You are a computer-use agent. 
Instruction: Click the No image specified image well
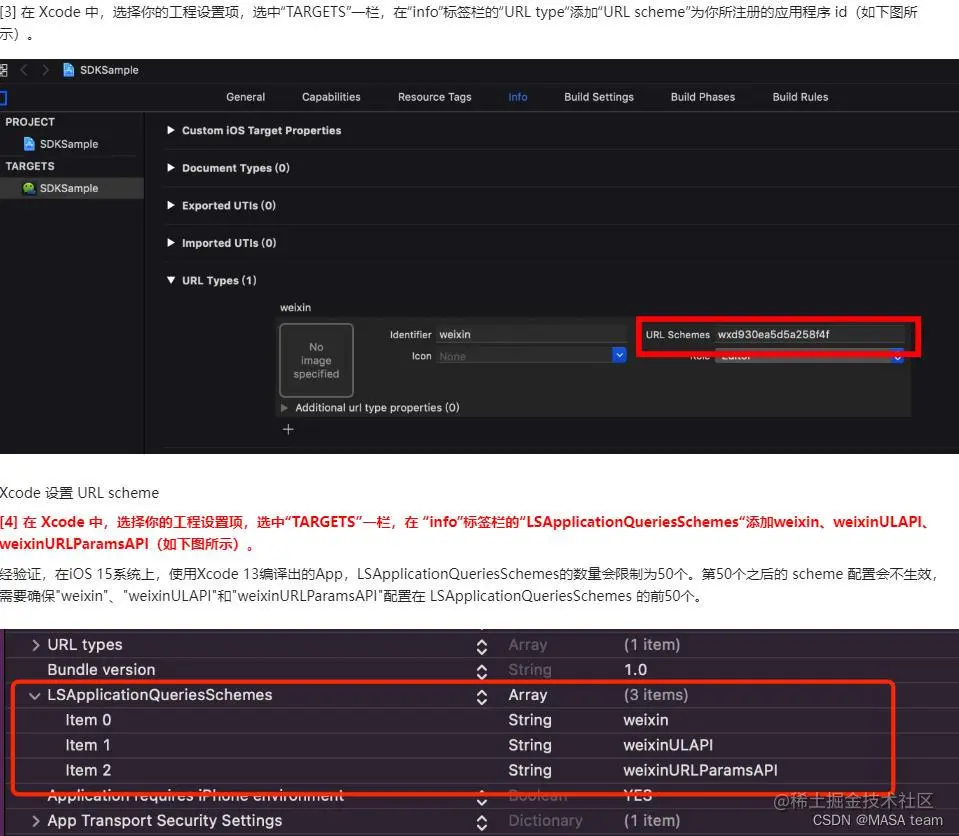tap(316, 360)
